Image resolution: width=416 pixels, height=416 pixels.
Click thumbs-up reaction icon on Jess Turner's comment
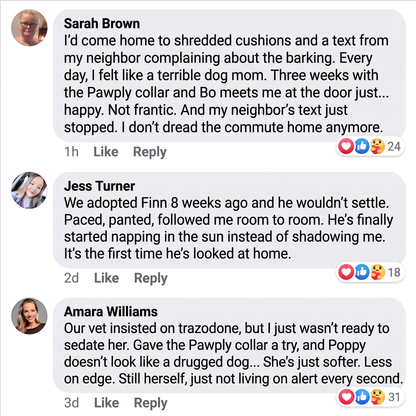pos(362,272)
